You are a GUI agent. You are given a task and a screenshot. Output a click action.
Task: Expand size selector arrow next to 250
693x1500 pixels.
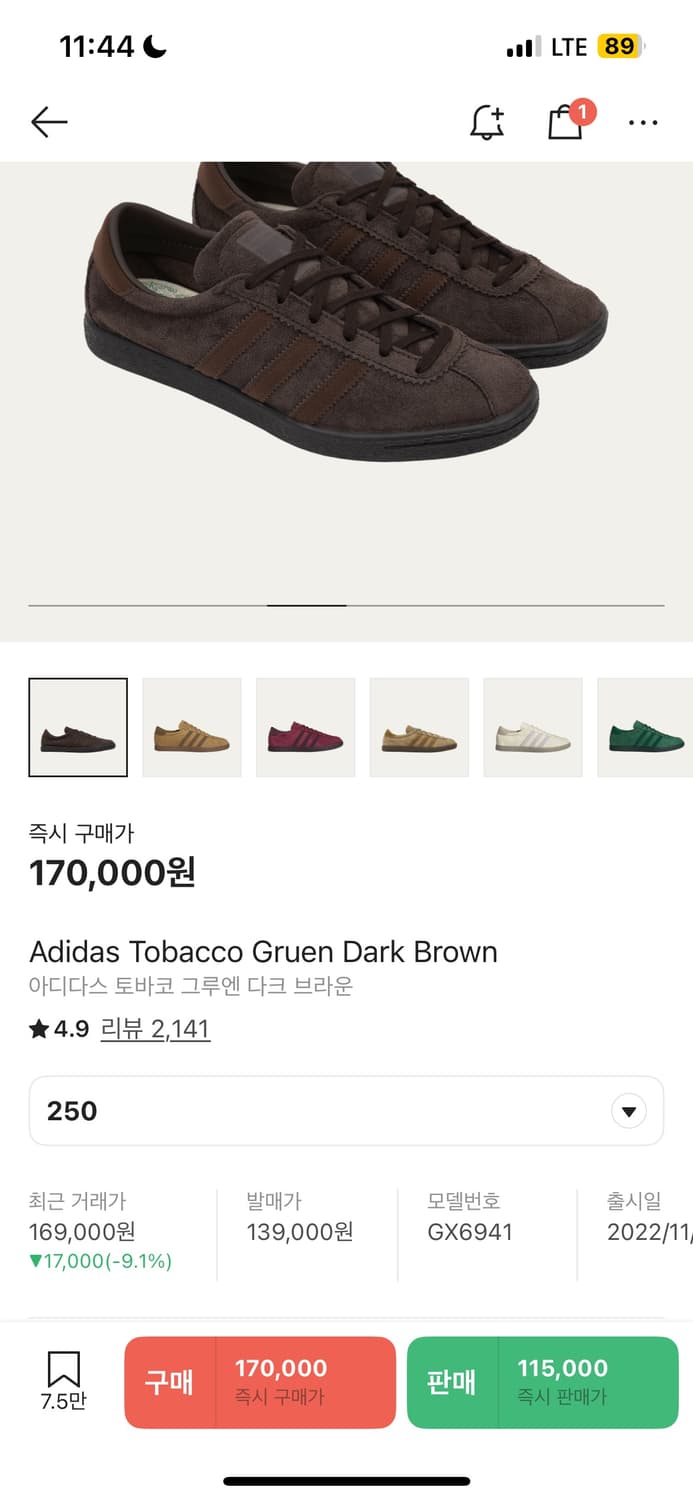click(x=628, y=1111)
